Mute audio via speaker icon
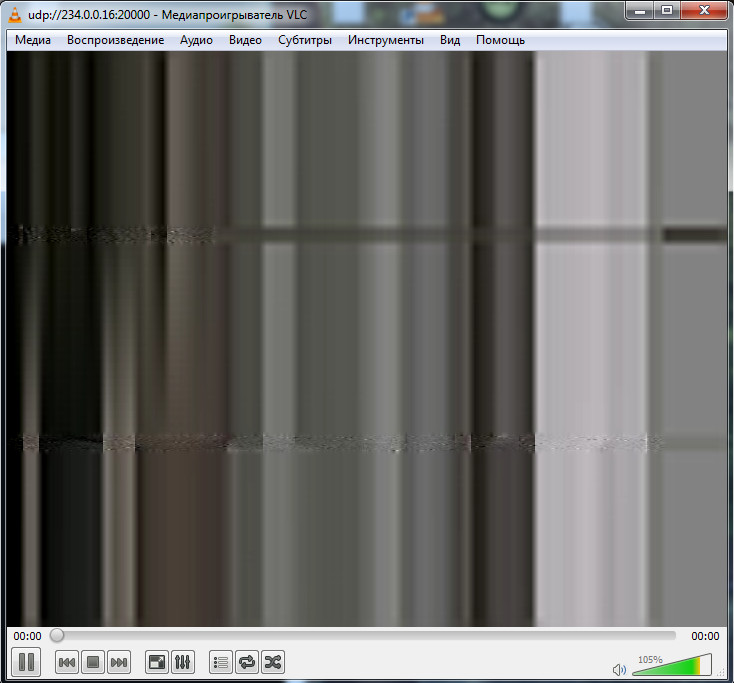Viewport: 734px width, 683px height. click(619, 669)
